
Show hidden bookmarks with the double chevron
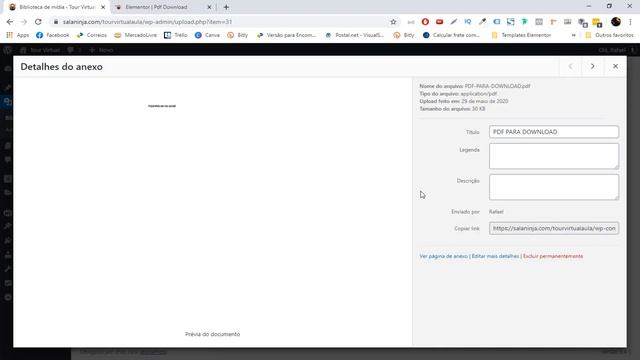click(573, 35)
